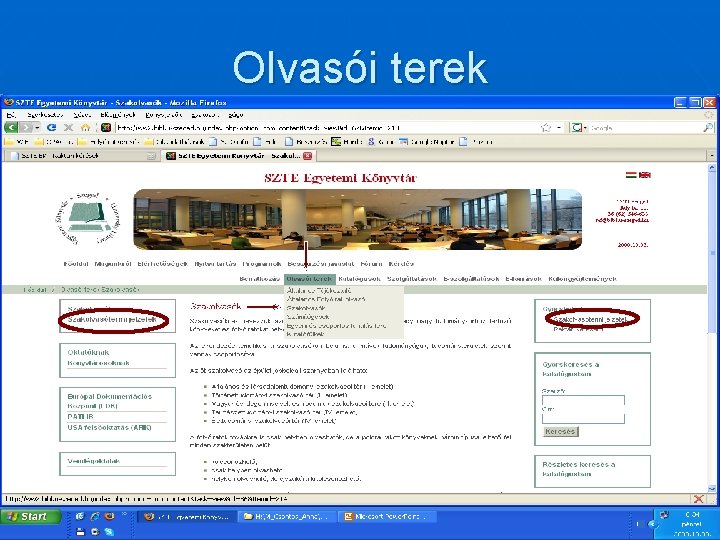720x540 pixels.
Task: Go back with Firefox back arrow
Action: [11, 127]
